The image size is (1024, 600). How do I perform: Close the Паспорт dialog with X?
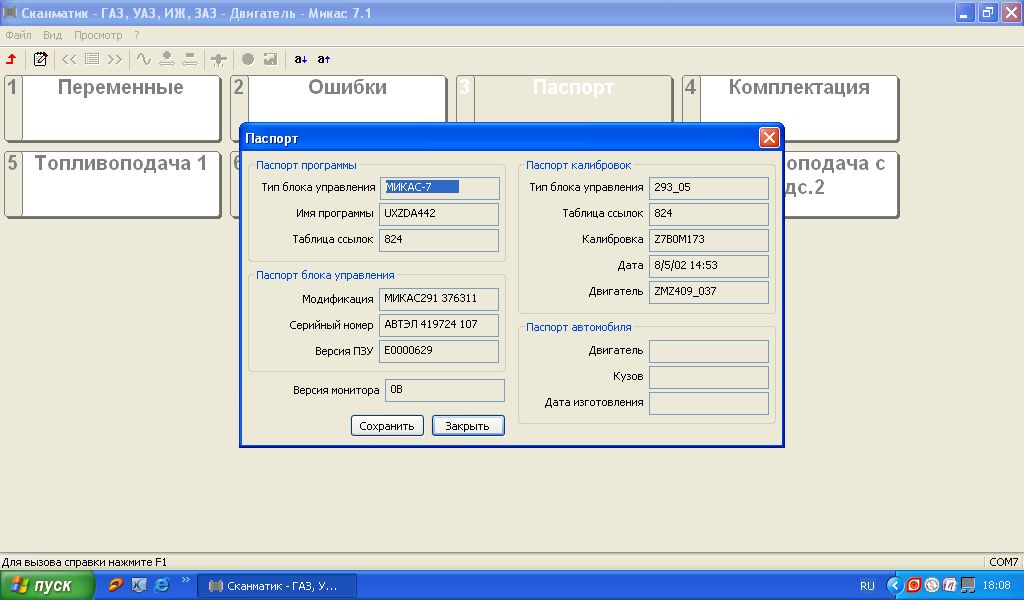pyautogui.click(x=768, y=138)
